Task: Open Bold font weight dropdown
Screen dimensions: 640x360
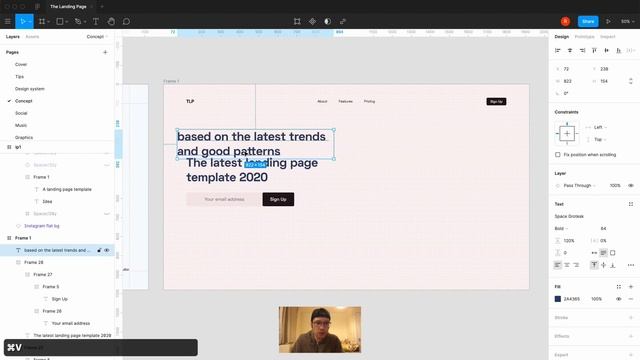Action: (561, 229)
